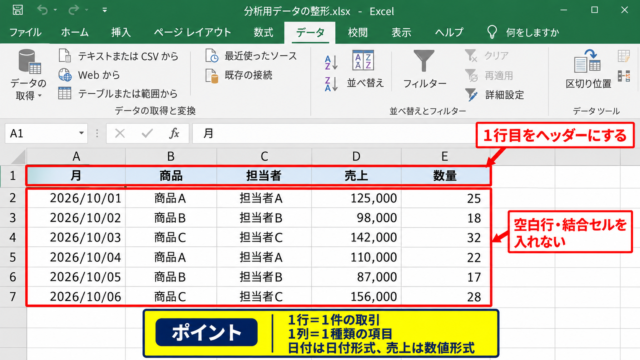The height and width of the screenshot is (360, 640).
Task: Click the Web globe icon
Action: pyautogui.click(x=65, y=75)
